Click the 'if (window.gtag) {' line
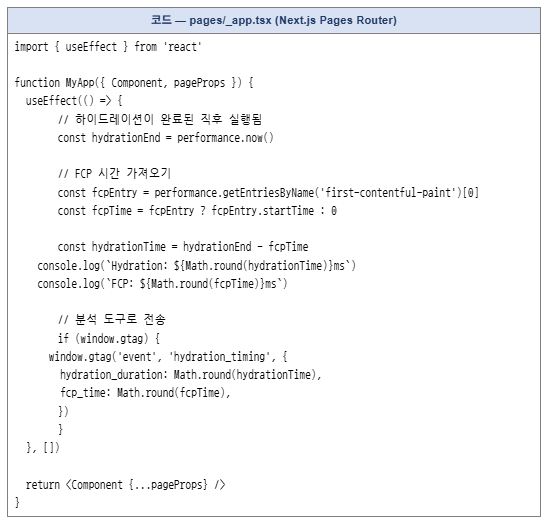Viewport: 548px width, 524px height. click(109, 338)
